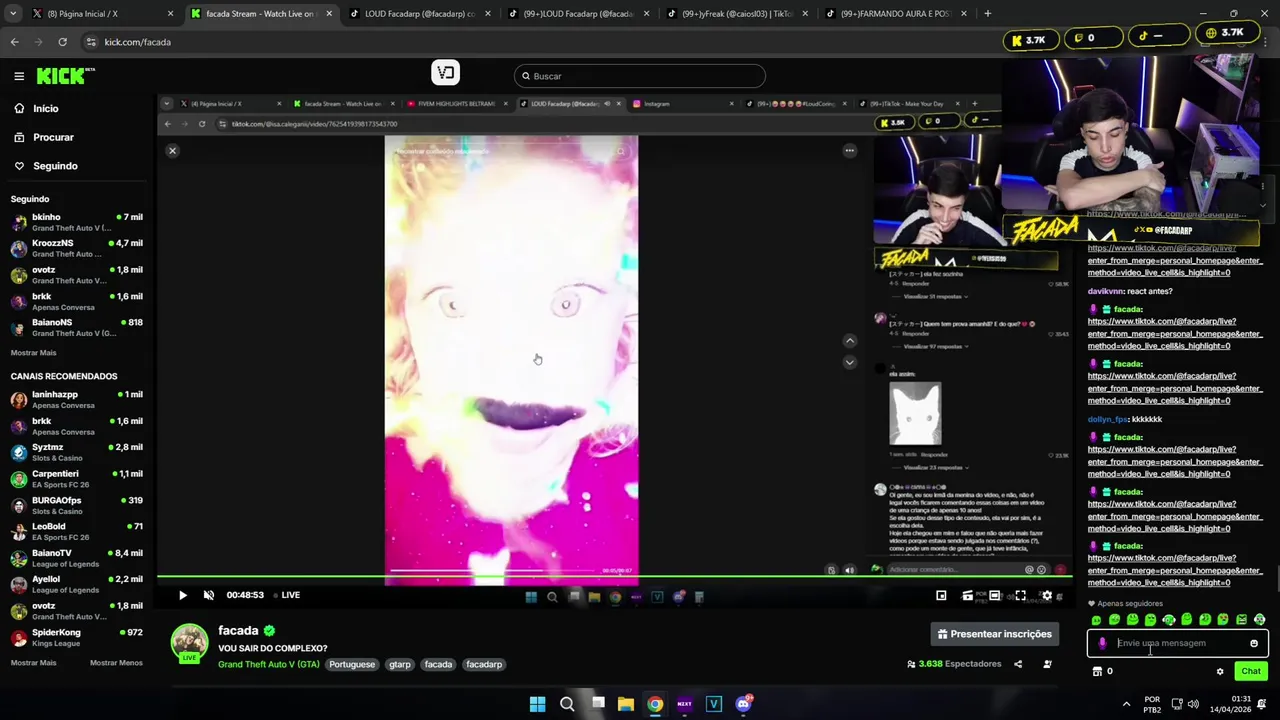Resume the stream with the play button

pos(182,595)
